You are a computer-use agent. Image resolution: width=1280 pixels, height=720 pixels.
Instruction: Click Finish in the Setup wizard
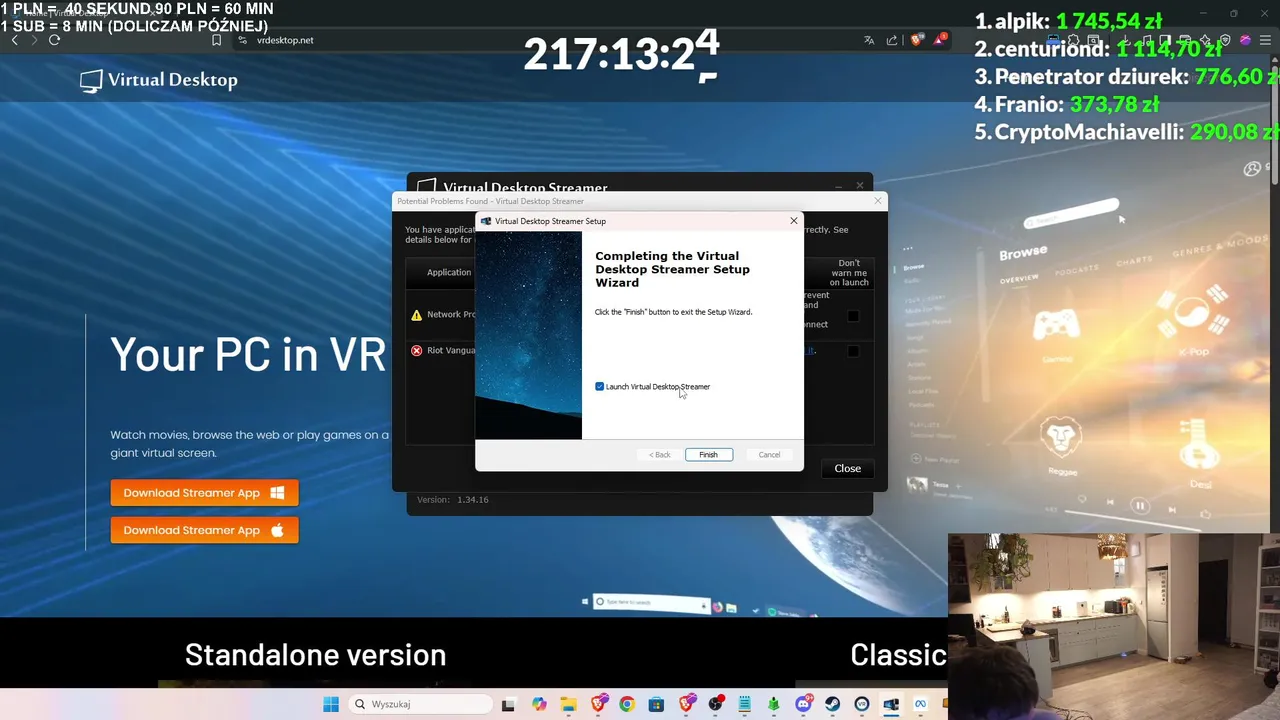click(708, 455)
